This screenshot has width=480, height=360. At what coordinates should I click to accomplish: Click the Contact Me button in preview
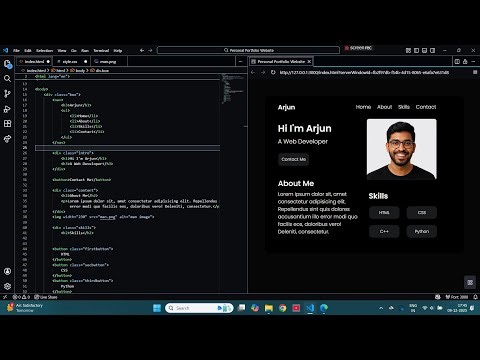[294, 159]
